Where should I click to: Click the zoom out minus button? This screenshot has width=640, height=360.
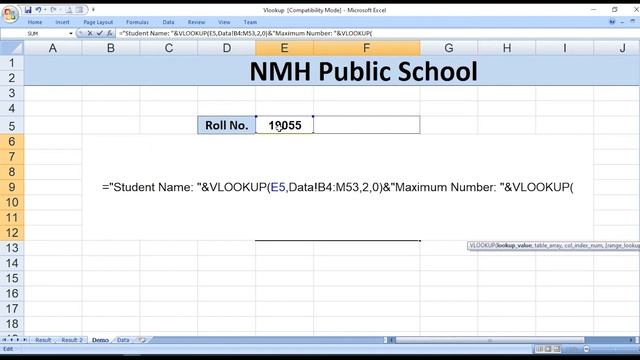[587, 349]
